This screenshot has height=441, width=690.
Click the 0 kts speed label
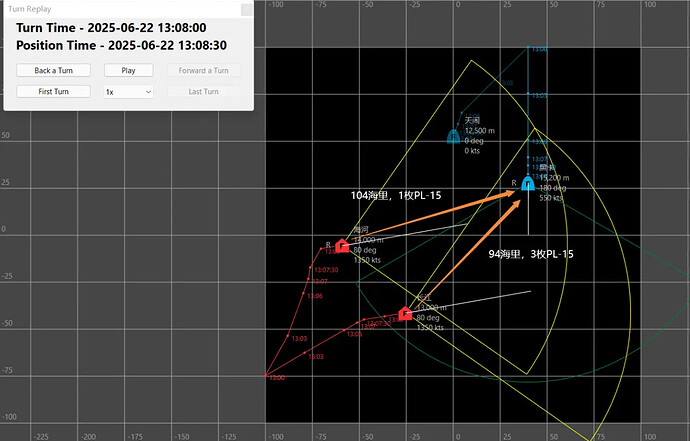472,151
